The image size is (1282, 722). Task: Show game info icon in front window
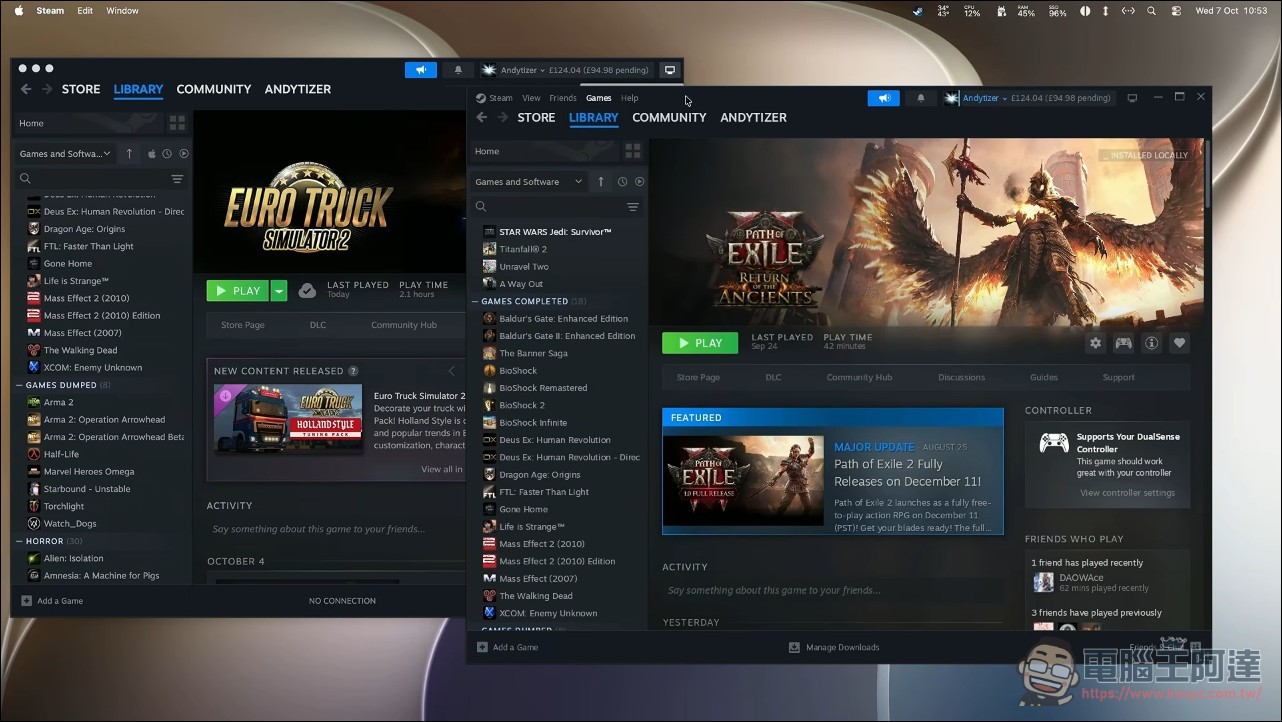pos(1151,343)
